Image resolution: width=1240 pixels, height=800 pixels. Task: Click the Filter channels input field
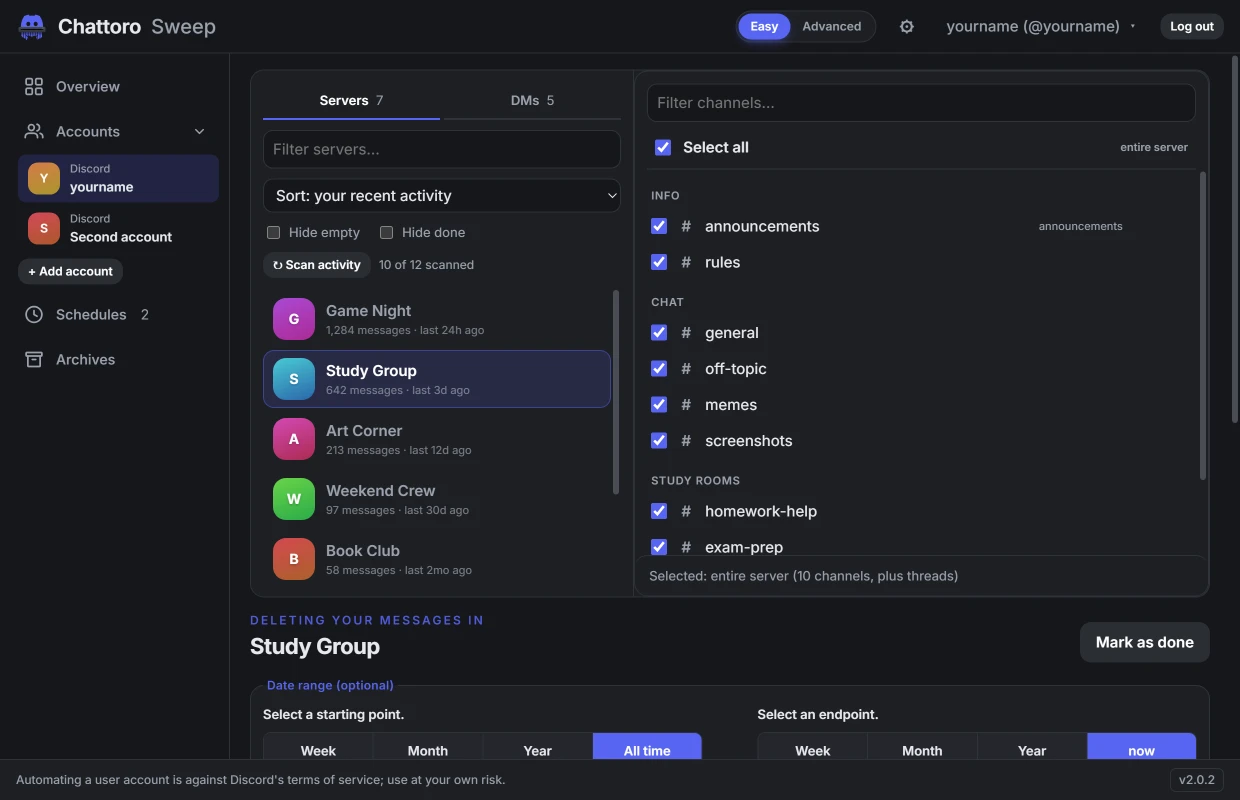click(921, 103)
